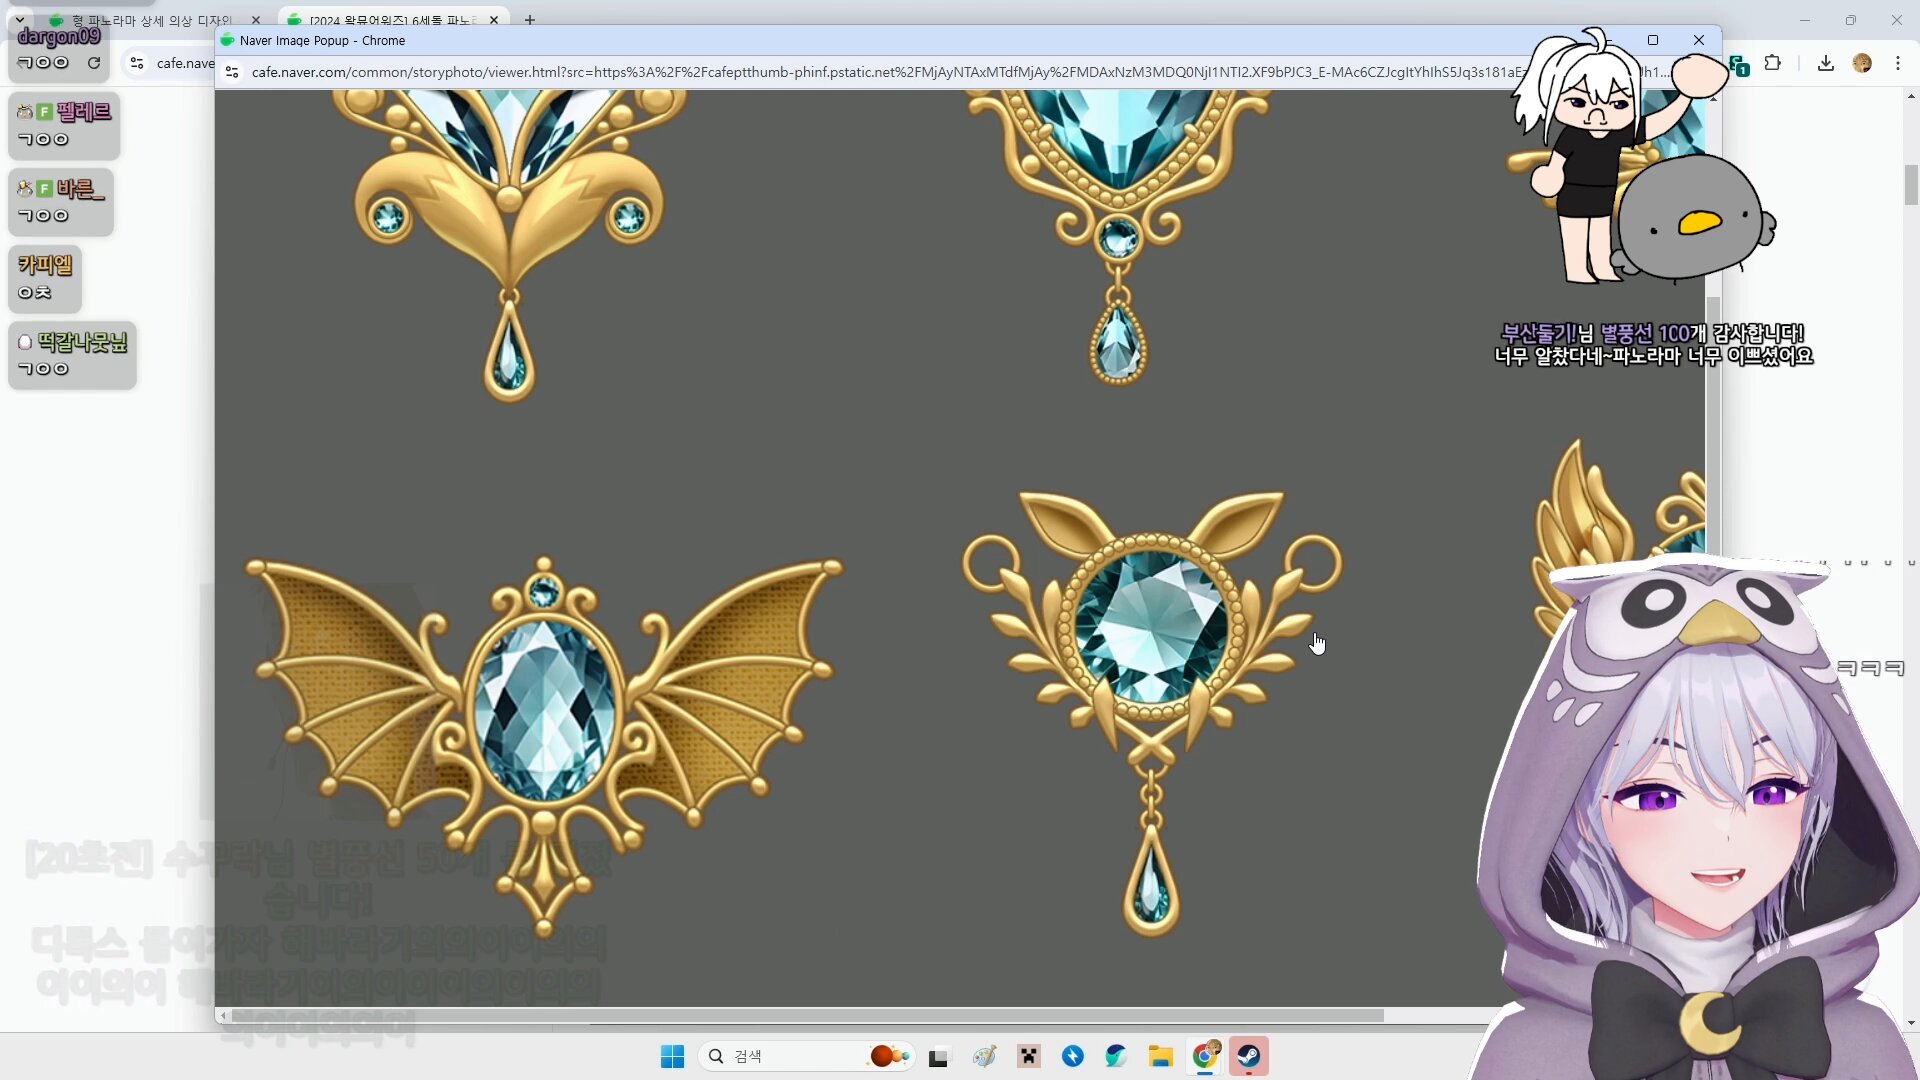Click the main page scrollbar down arrow

point(1911,1023)
